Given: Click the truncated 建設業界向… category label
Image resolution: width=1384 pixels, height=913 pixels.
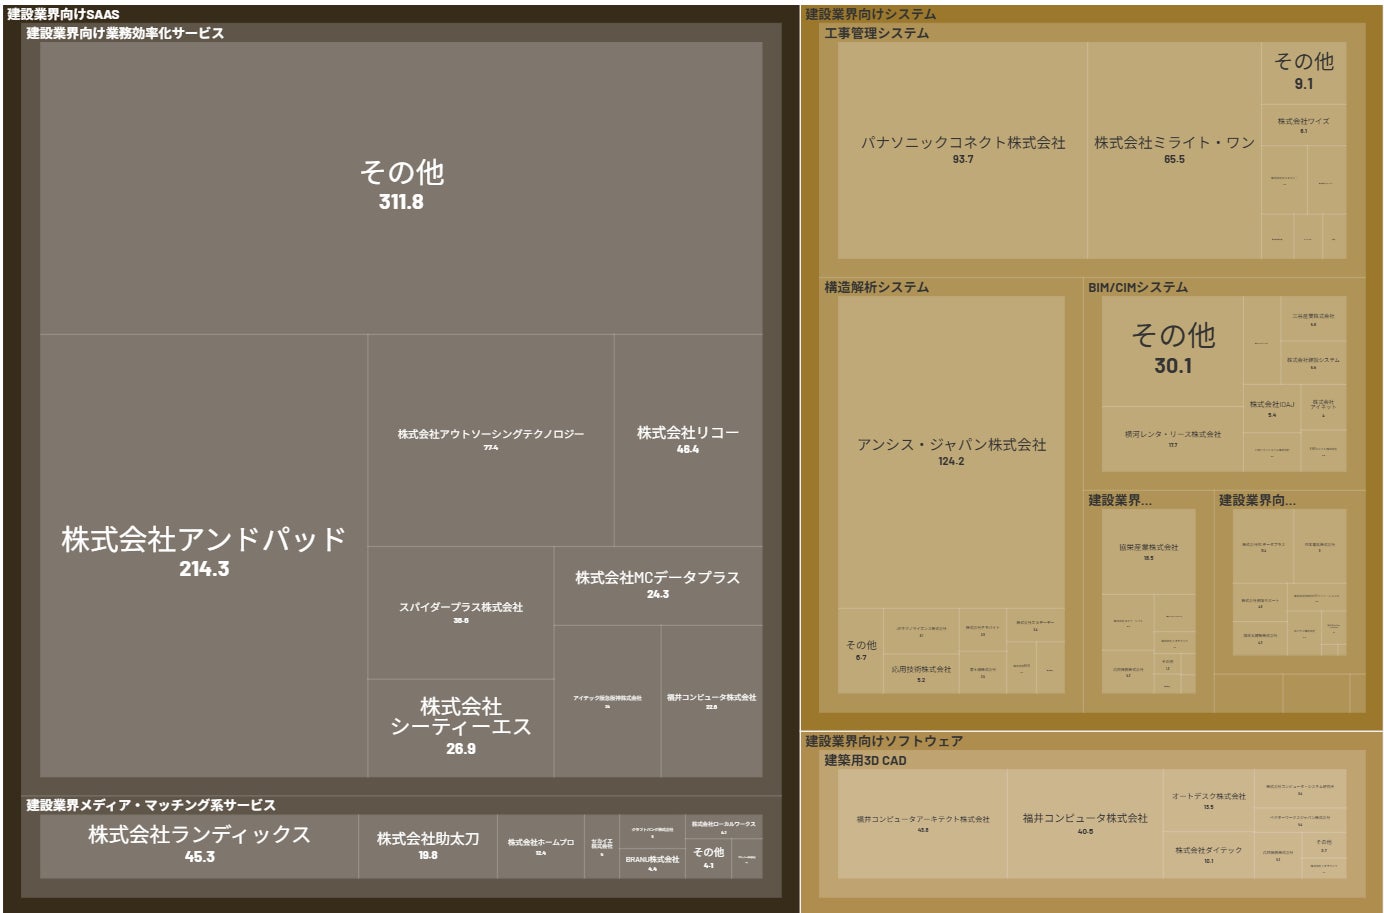Looking at the screenshot, I should coord(1257,500).
